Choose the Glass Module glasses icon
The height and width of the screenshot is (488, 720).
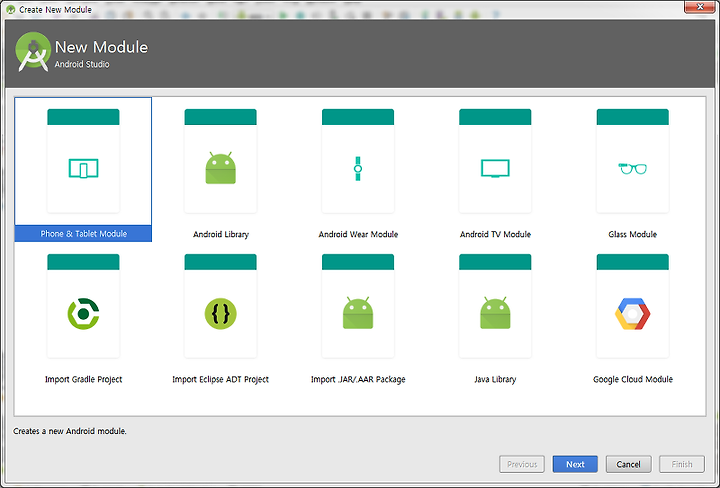(632, 168)
